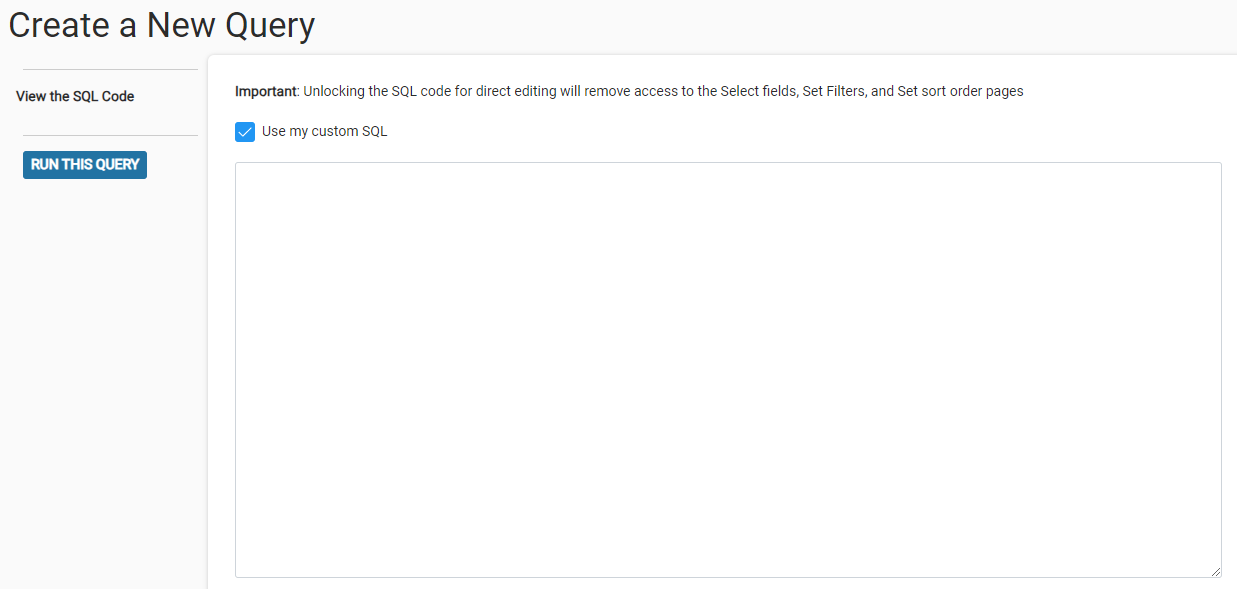Click the warning text about unlocking SQL code
This screenshot has height=589, width=1237.
tap(629, 91)
